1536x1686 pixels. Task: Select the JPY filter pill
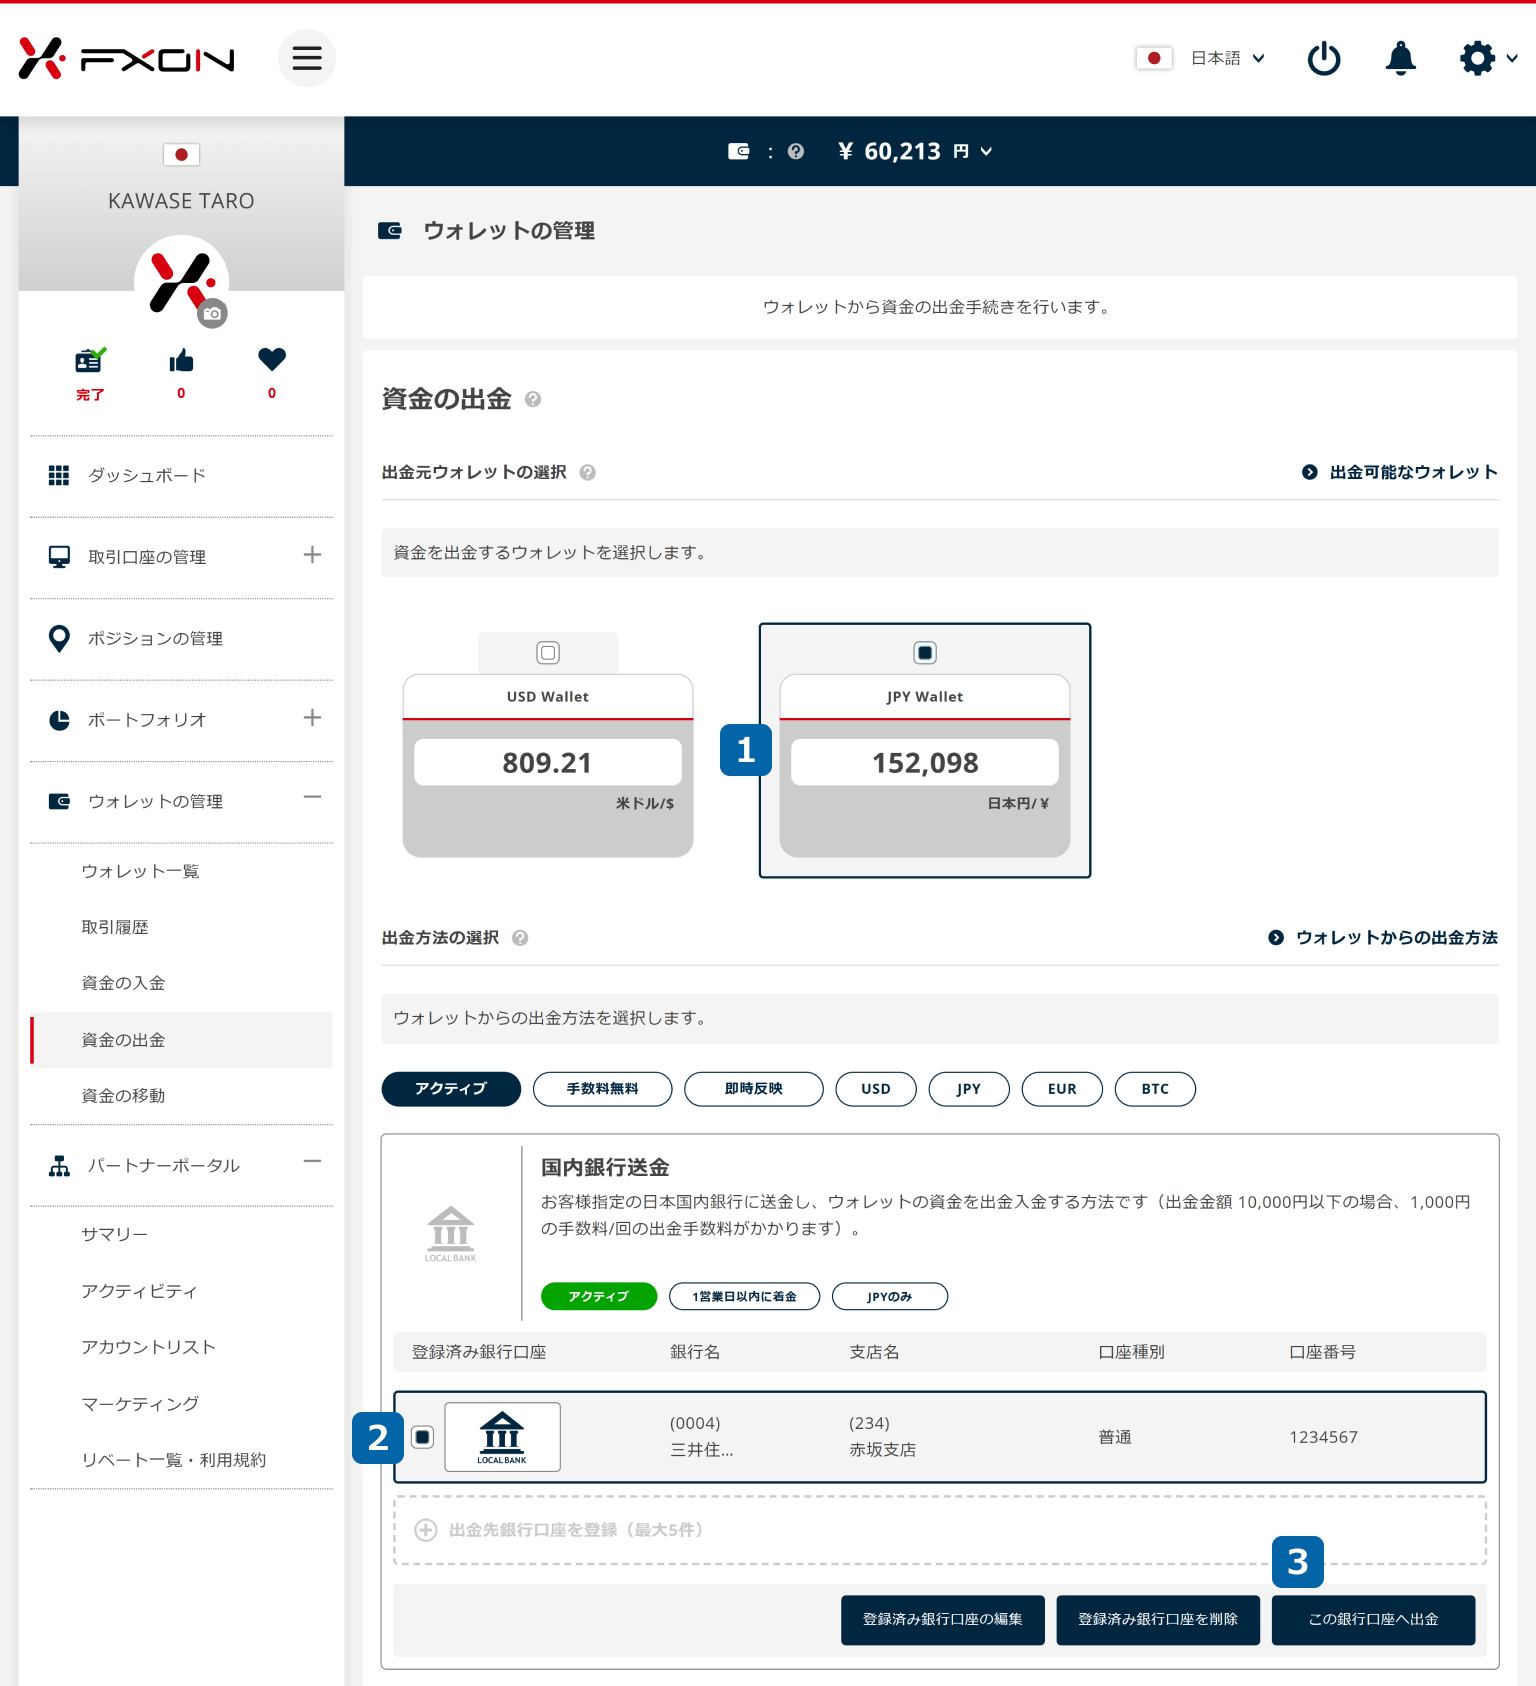click(969, 1089)
